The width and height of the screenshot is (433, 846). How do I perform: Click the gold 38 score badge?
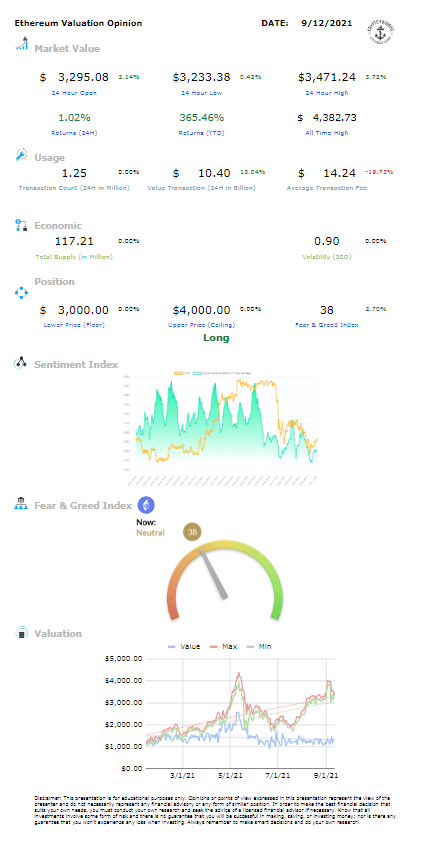pos(192,533)
